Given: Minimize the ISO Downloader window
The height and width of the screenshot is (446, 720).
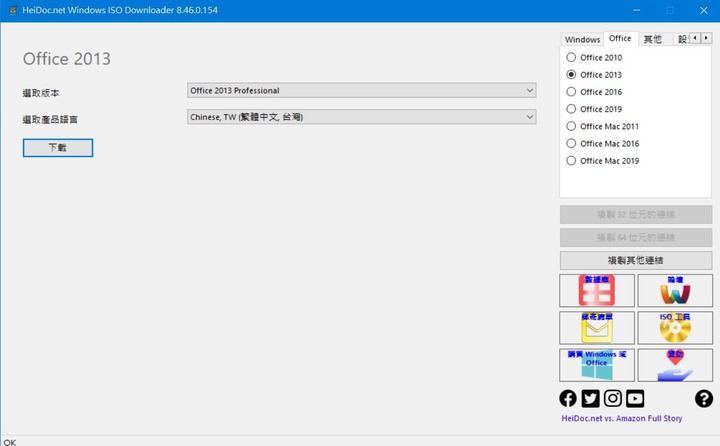Looking at the screenshot, I should 636,10.
